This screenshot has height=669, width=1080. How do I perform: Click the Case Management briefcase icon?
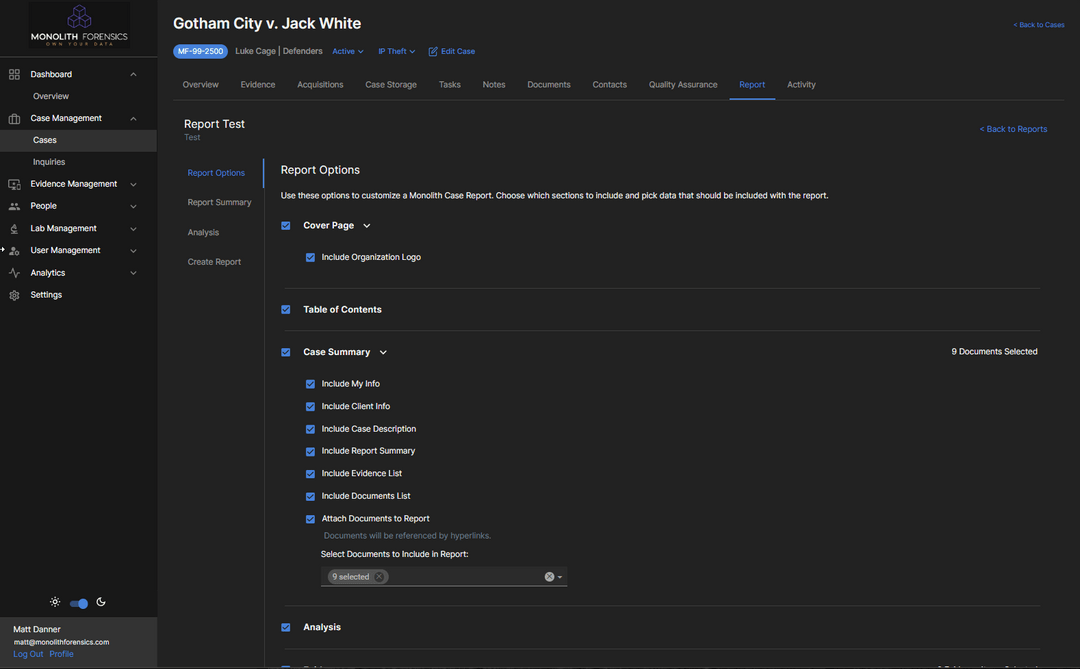tap(14, 119)
